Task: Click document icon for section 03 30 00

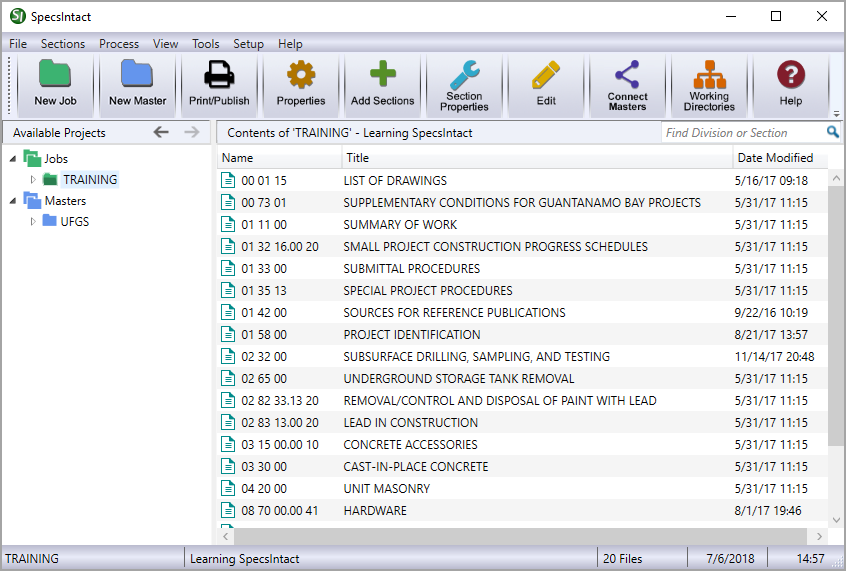Action: (228, 466)
